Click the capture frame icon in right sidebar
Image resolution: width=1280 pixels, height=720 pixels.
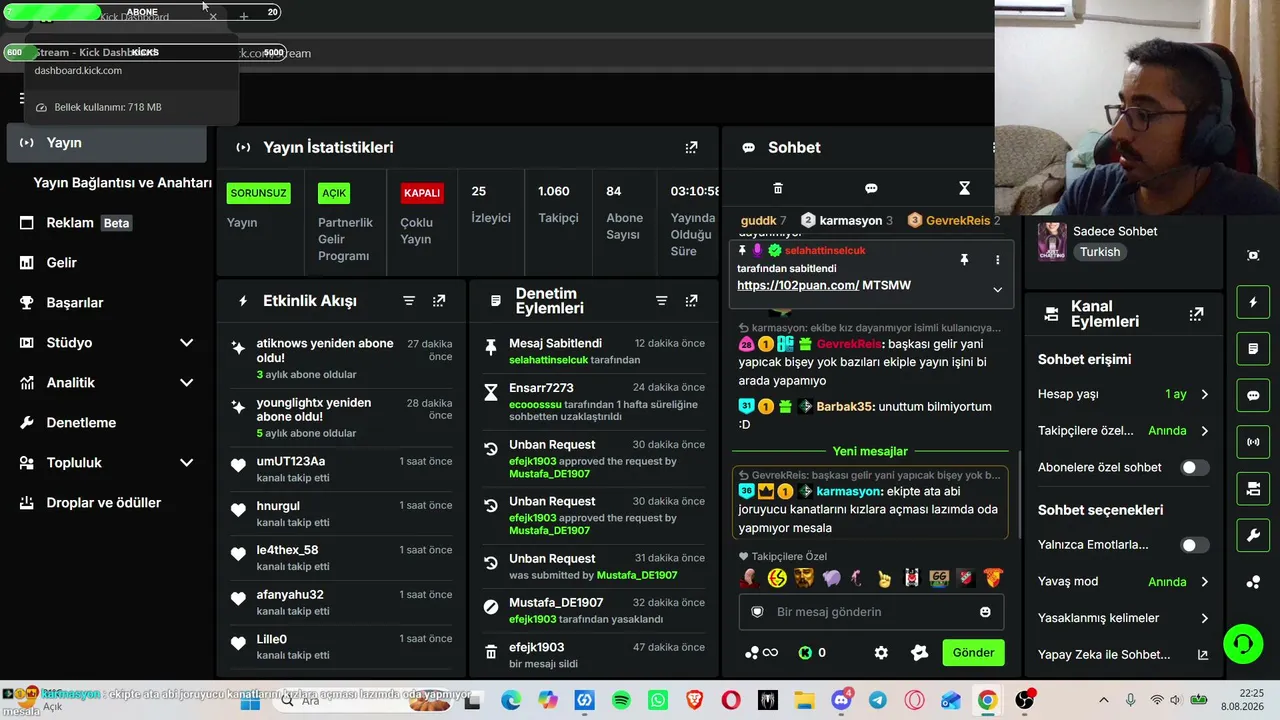pos(1253,255)
